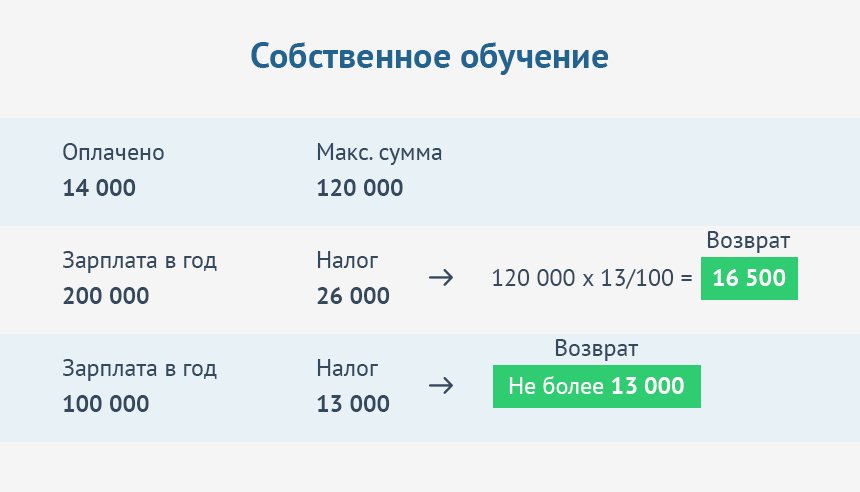Click the "Налог" label above 13 000
Image resolution: width=860 pixels, height=492 pixels.
click(347, 368)
